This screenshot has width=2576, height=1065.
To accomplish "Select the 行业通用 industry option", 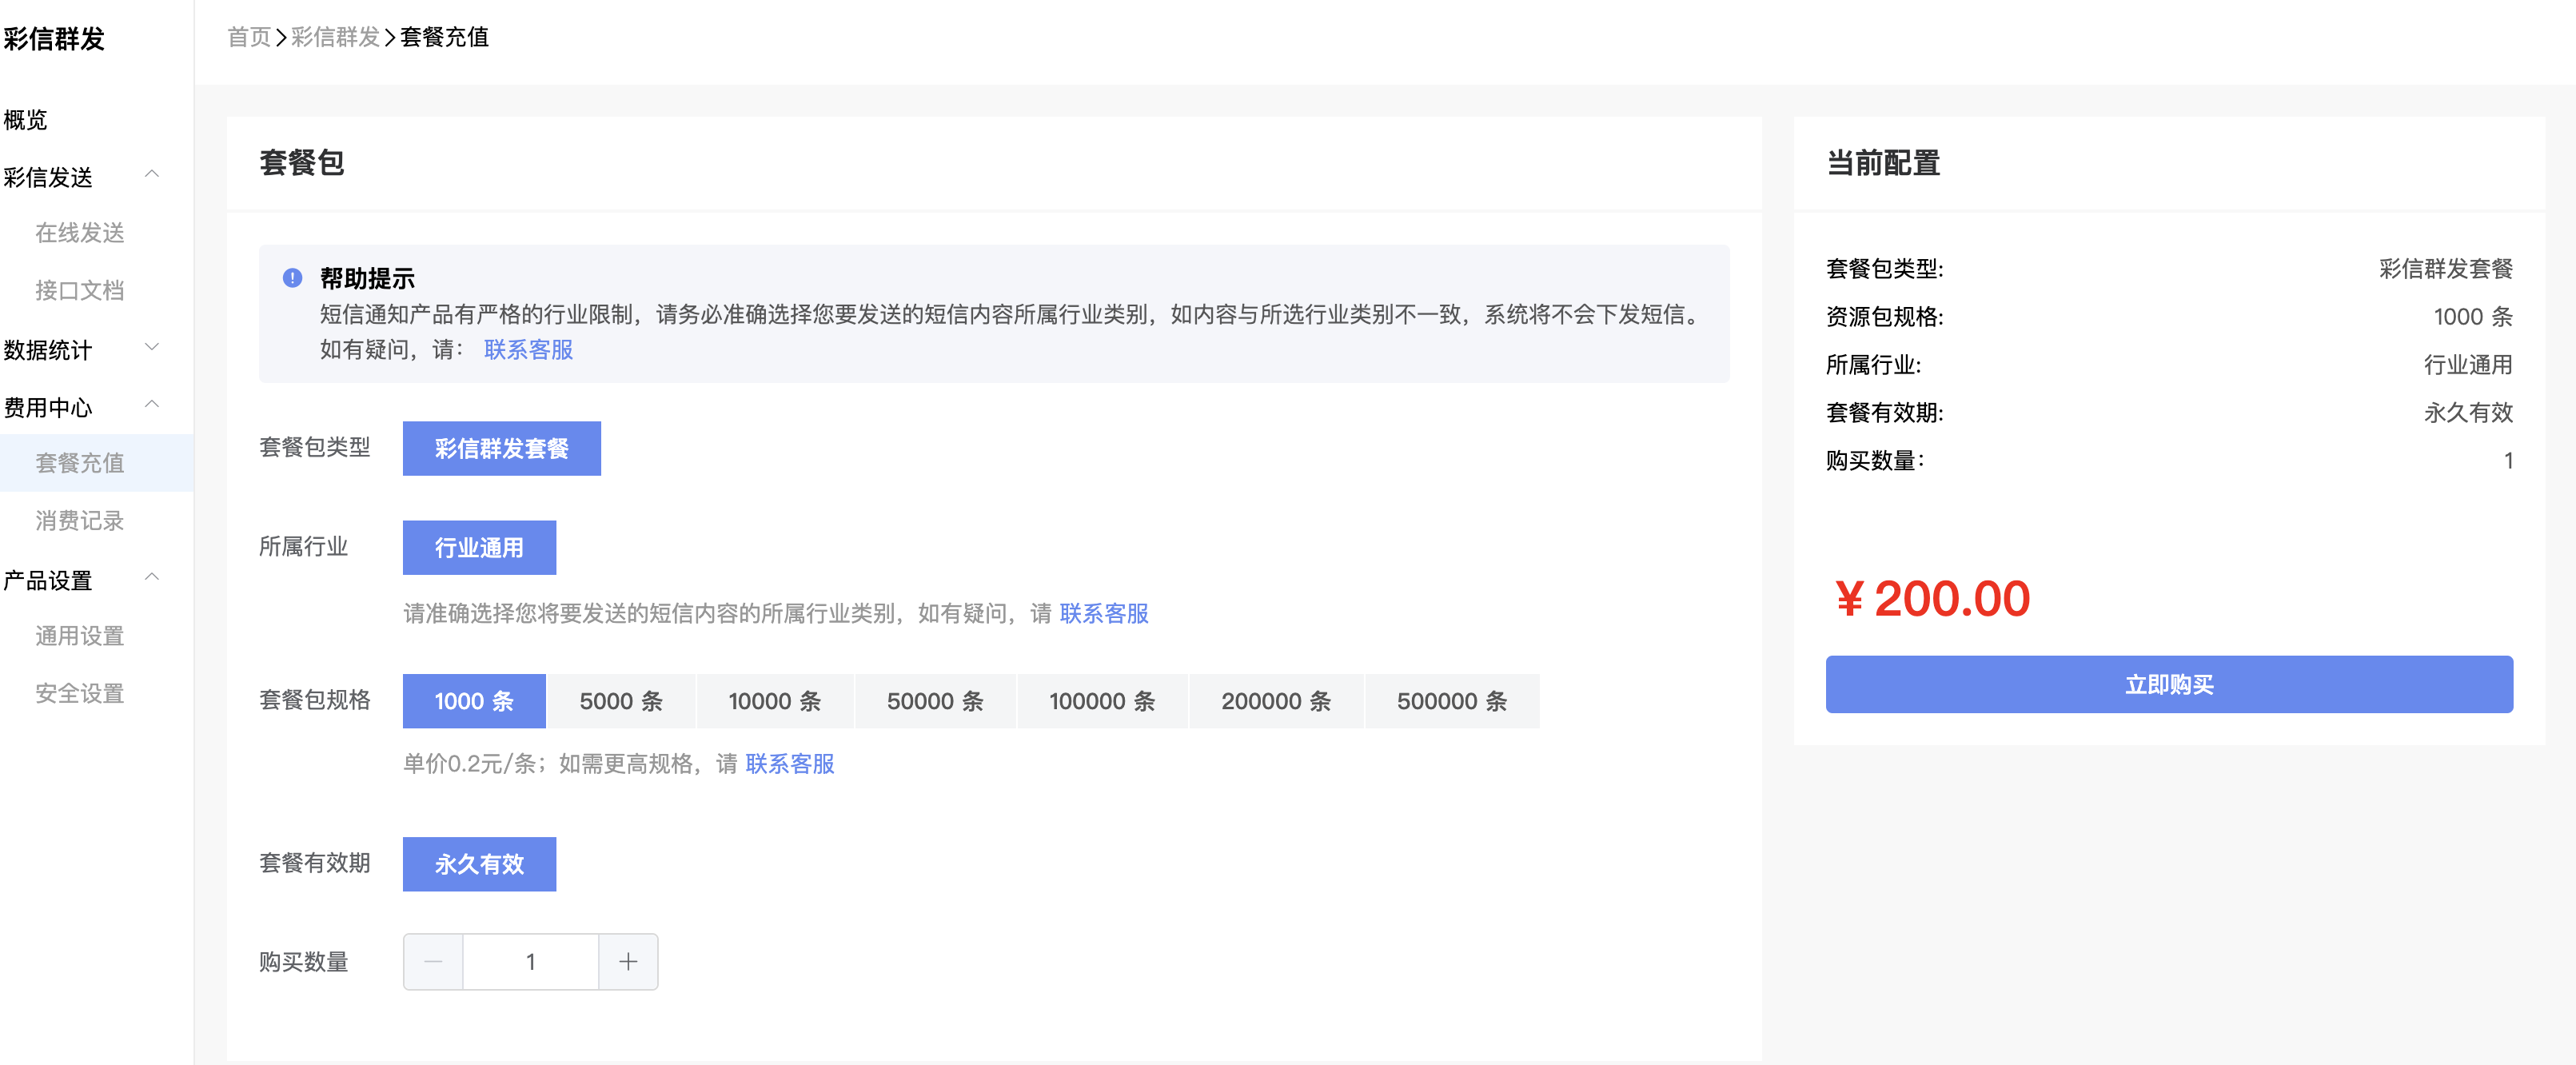I will pyautogui.click(x=479, y=547).
